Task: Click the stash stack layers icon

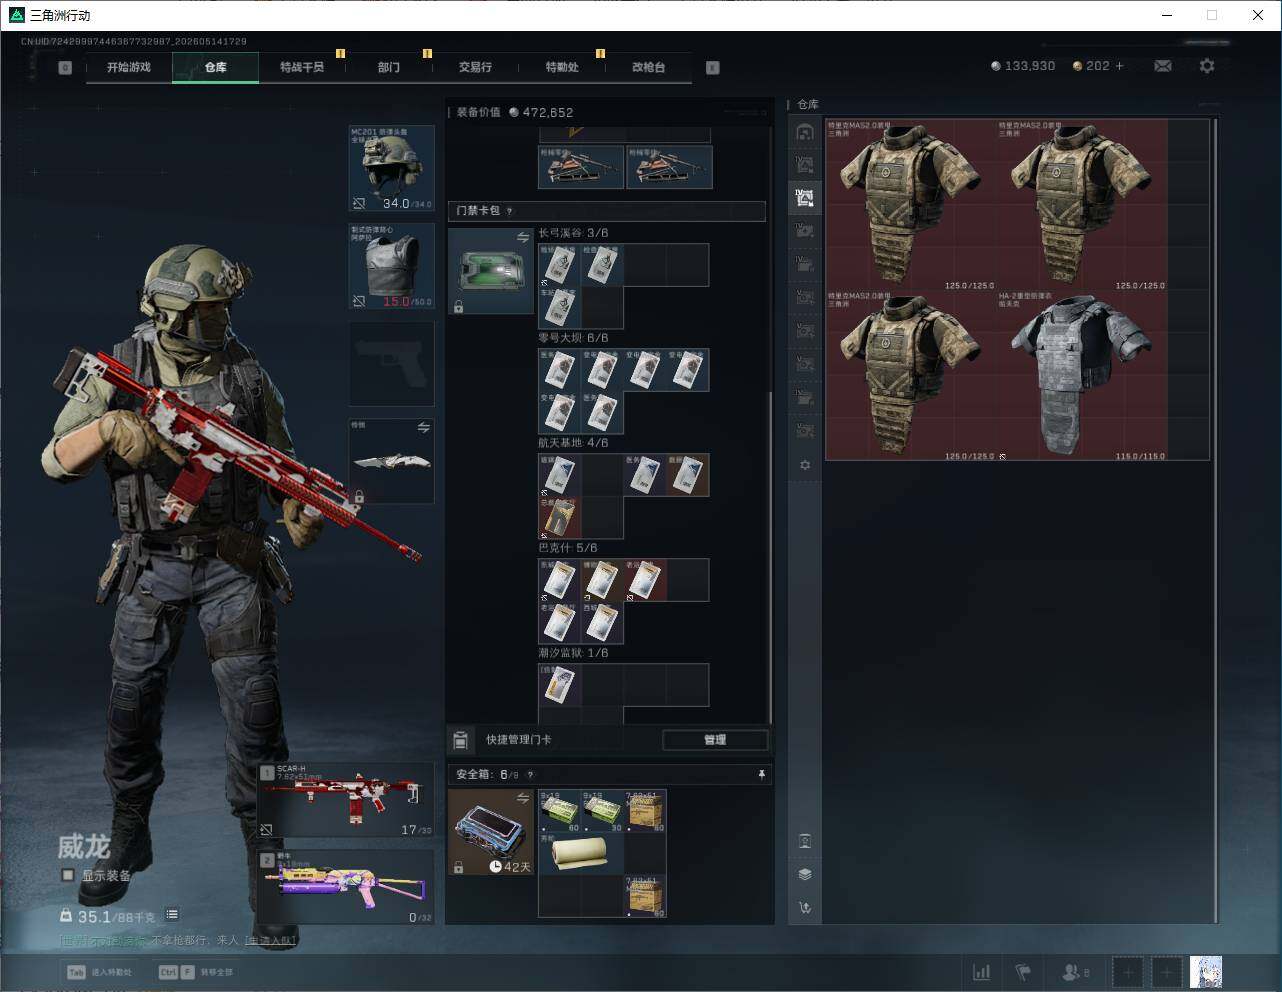Action: pos(805,874)
